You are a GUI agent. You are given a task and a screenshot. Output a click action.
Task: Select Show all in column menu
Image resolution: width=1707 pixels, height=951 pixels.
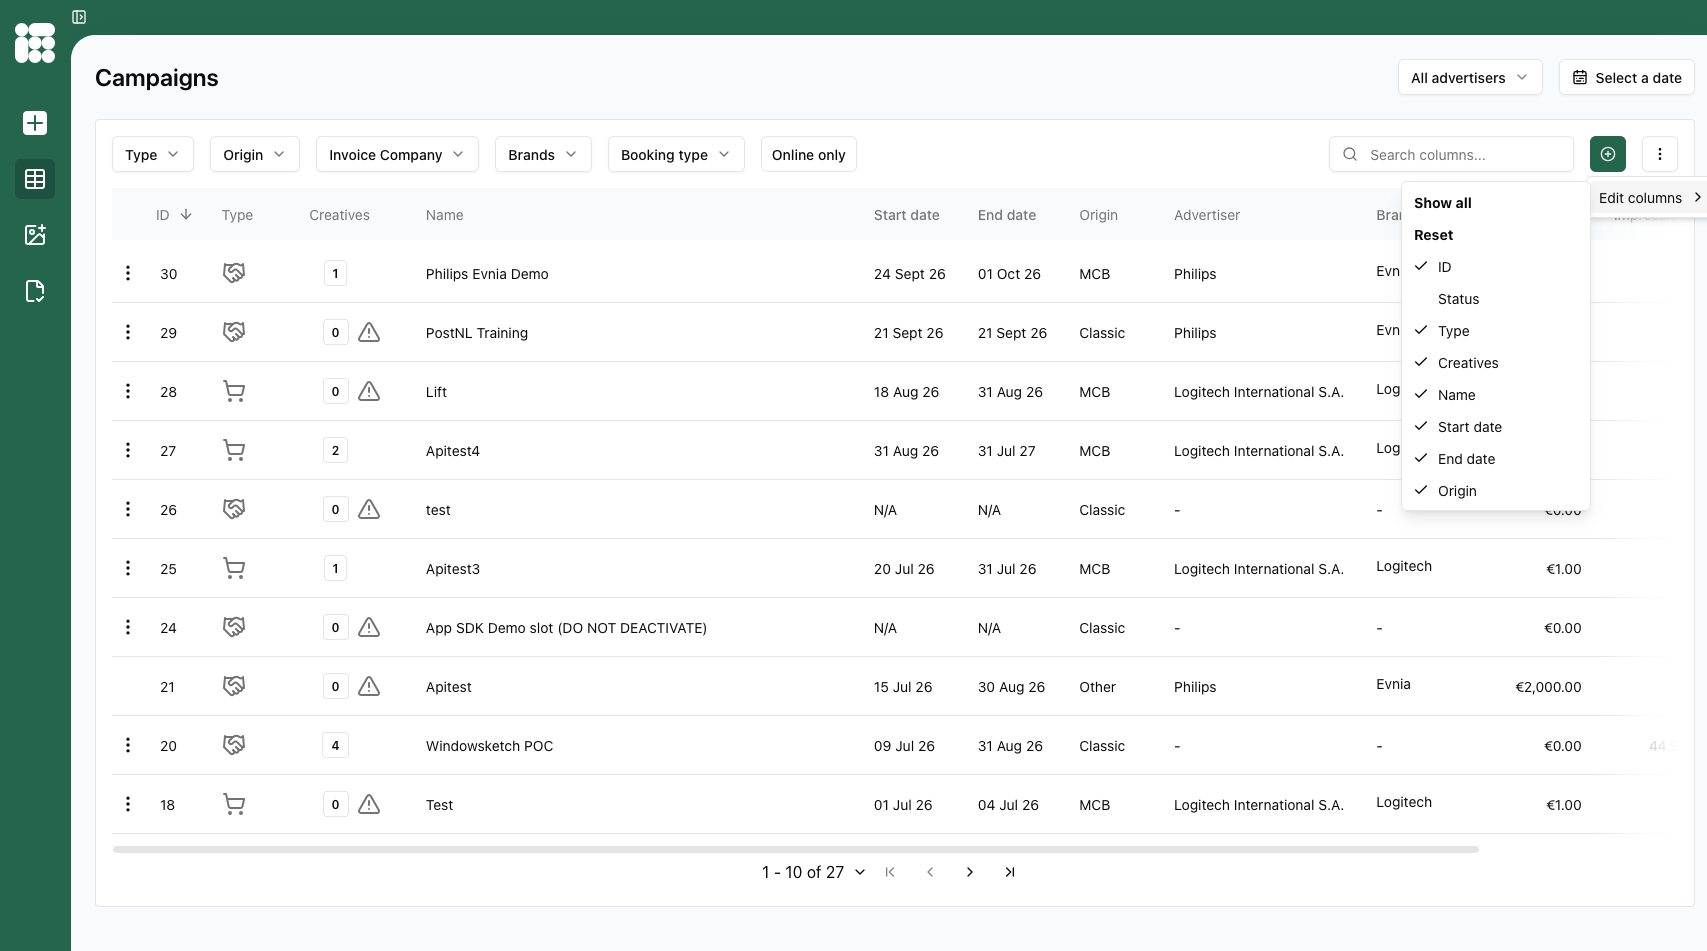click(x=1496, y=203)
